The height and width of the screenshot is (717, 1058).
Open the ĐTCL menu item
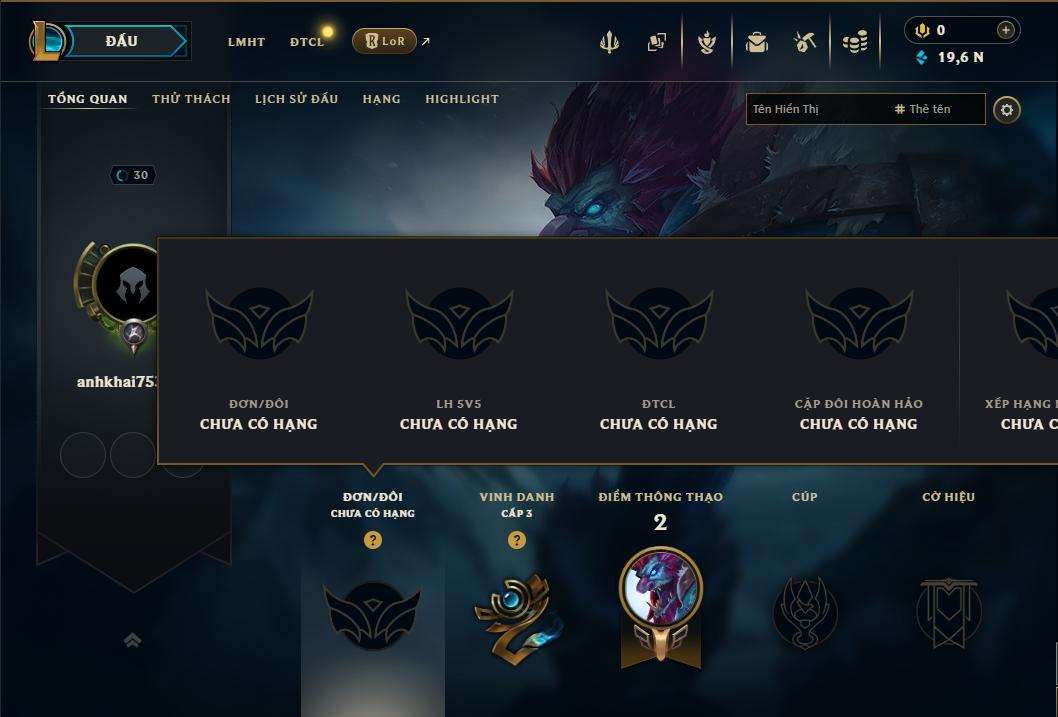point(307,42)
